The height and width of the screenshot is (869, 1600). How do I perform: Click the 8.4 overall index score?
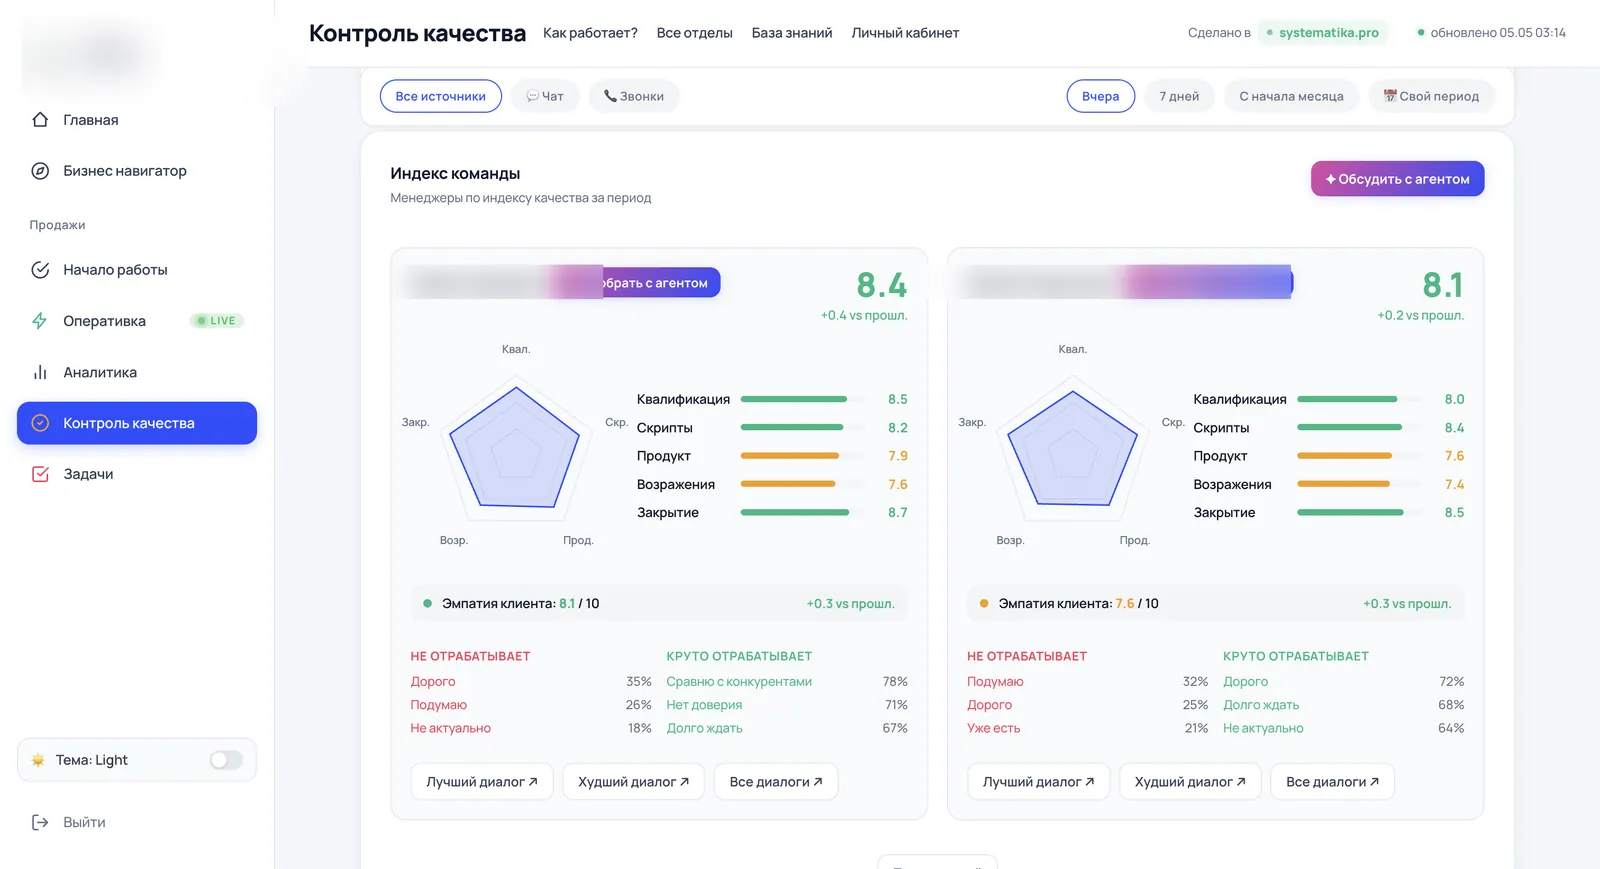(x=881, y=286)
